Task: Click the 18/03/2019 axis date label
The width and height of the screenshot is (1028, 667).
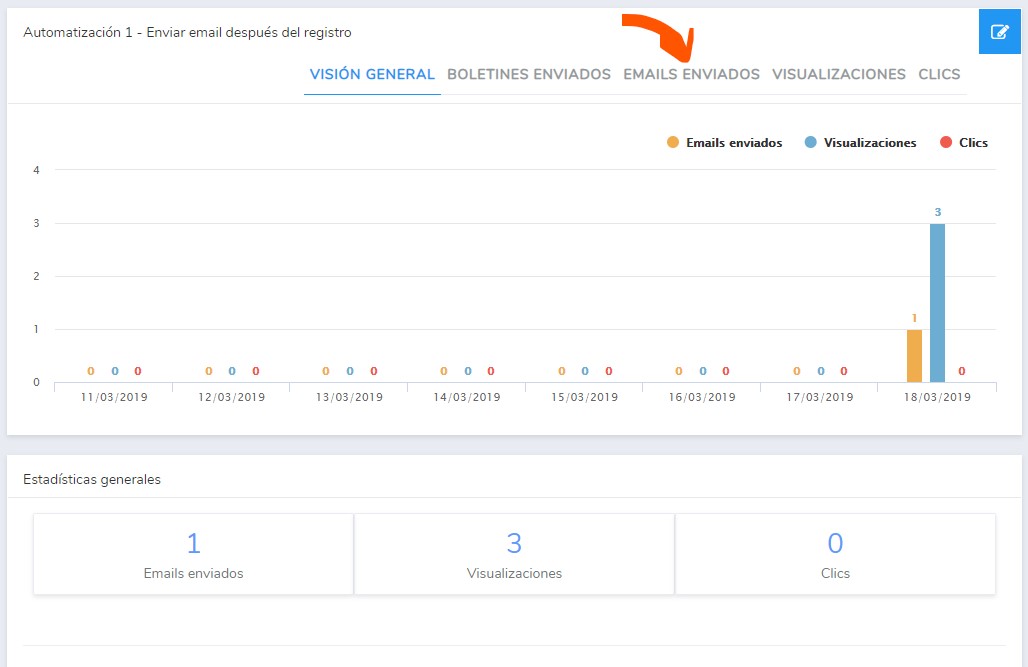Action: click(938, 397)
